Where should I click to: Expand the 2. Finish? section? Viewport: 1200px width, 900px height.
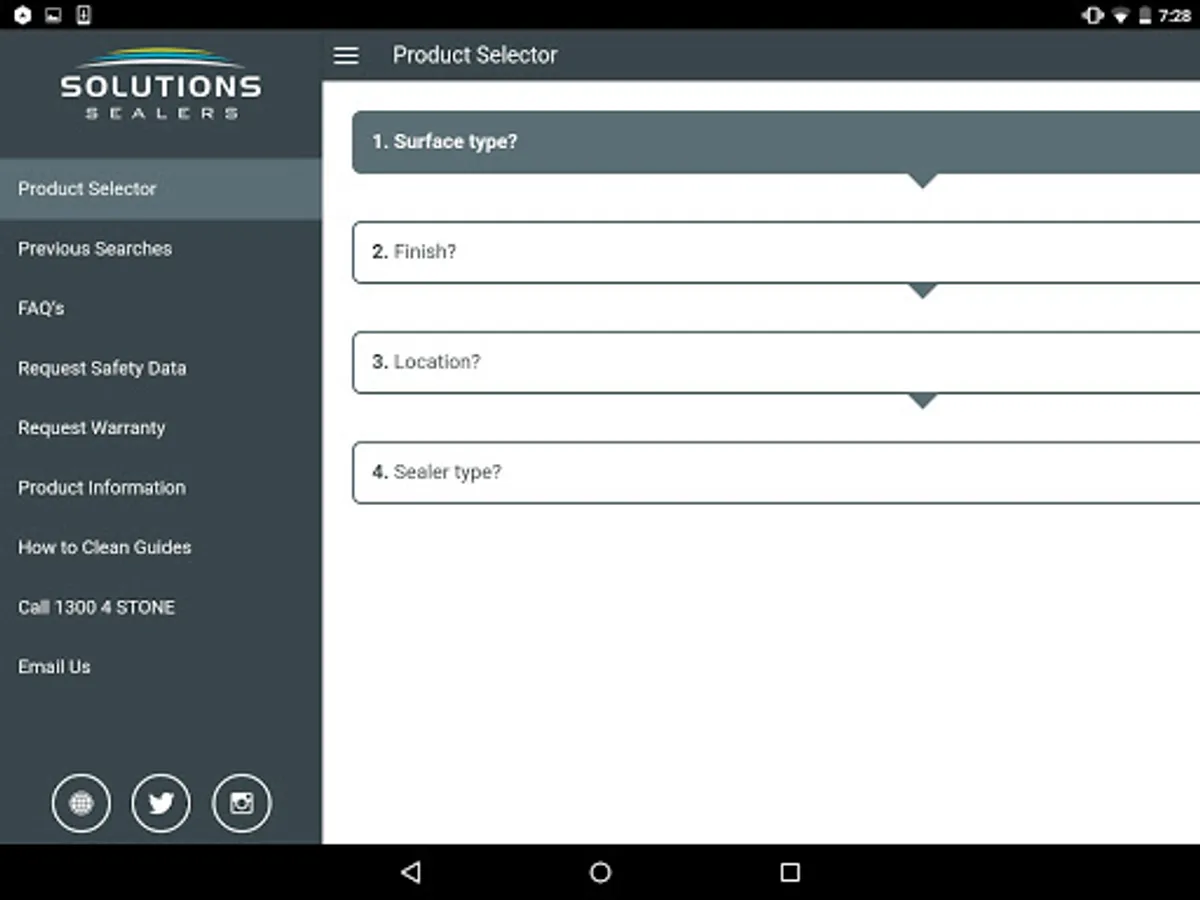click(x=776, y=252)
